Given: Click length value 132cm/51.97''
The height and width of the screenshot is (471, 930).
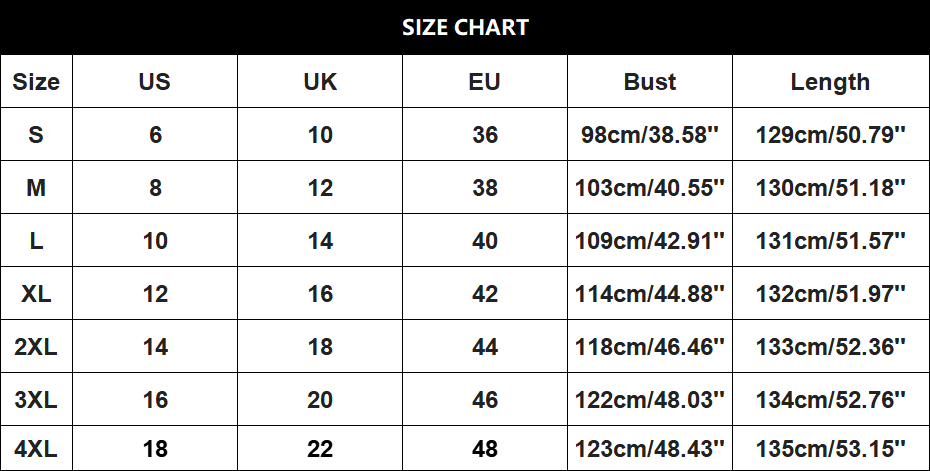Looking at the screenshot, I should pos(830,294).
